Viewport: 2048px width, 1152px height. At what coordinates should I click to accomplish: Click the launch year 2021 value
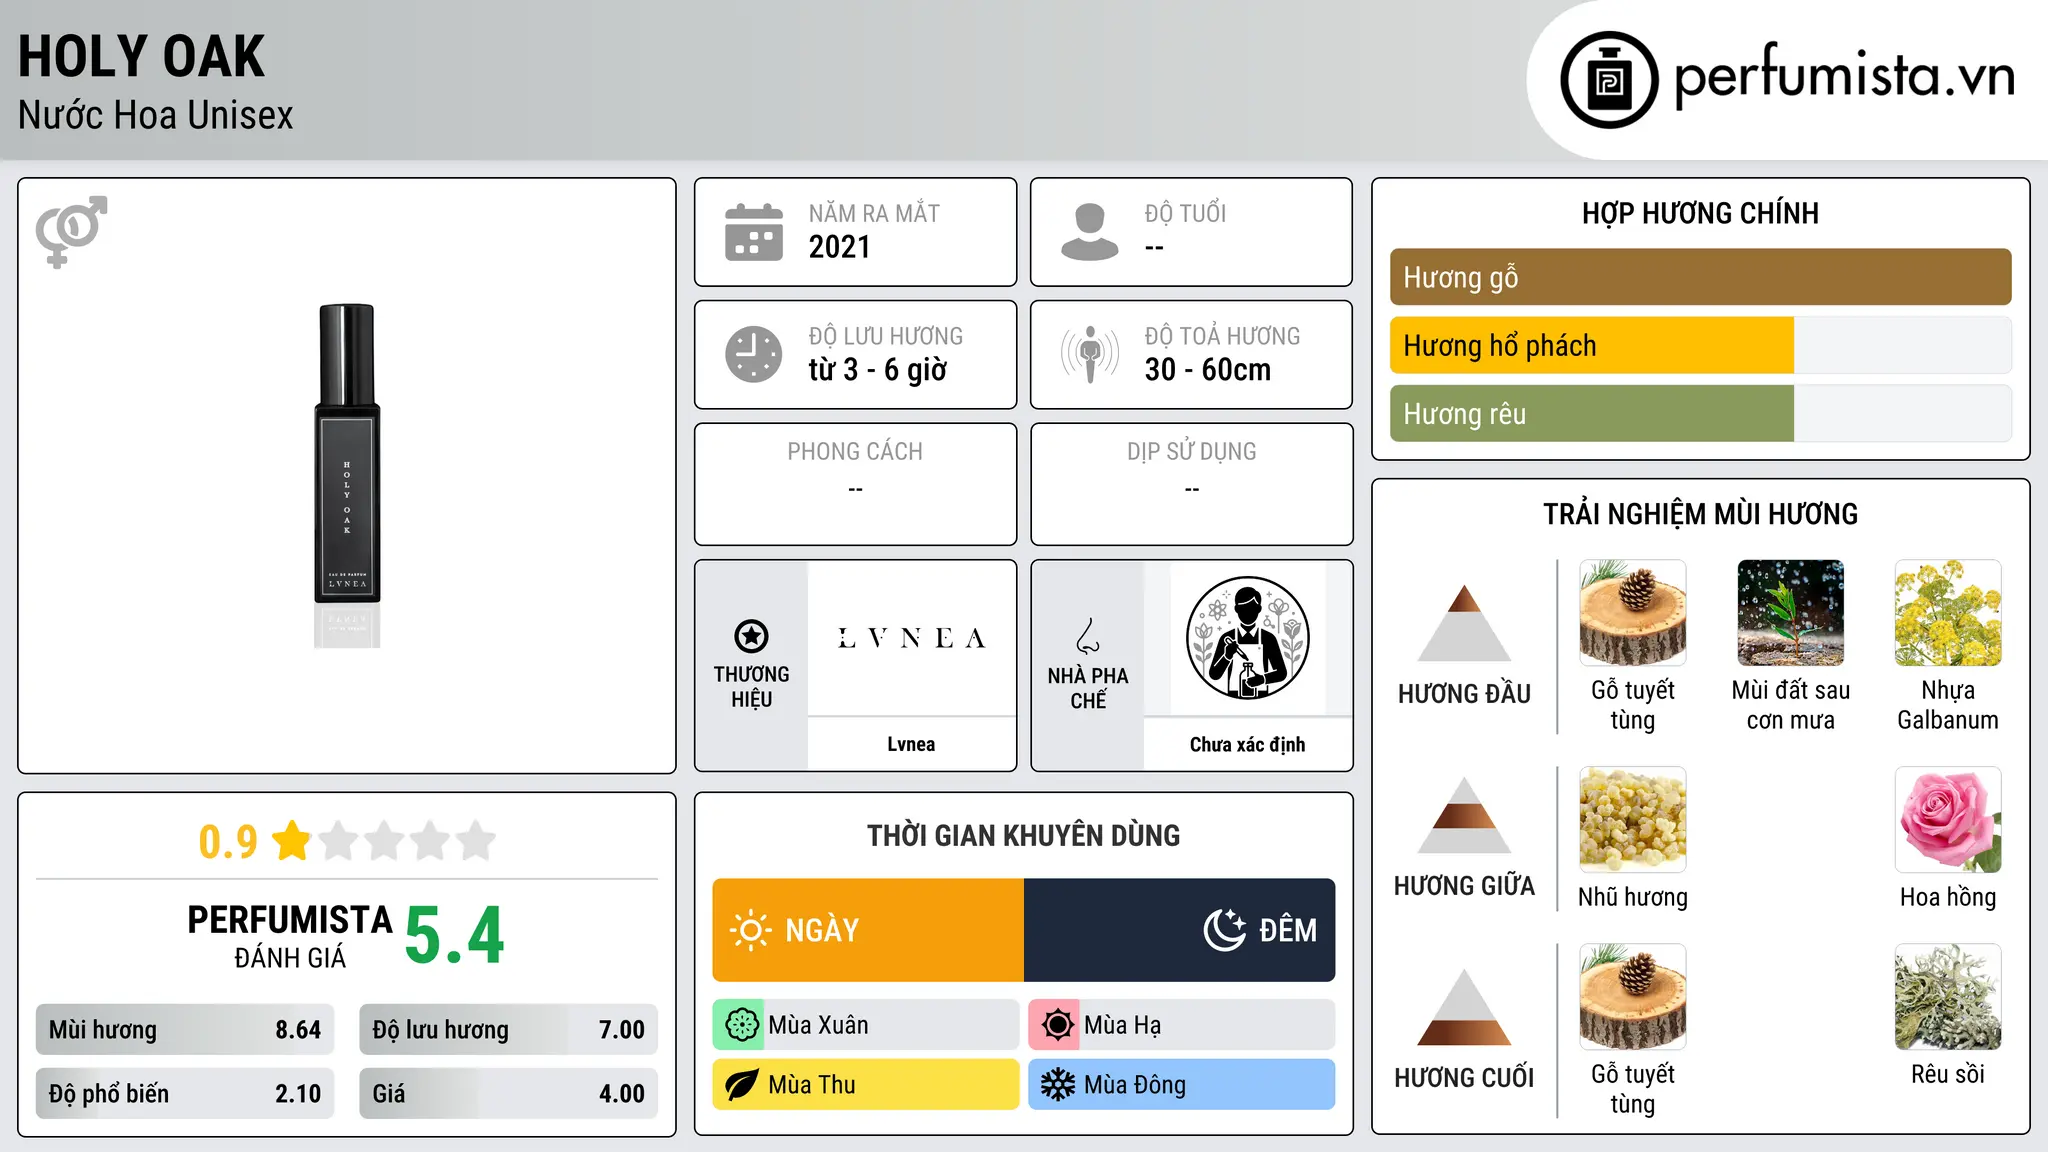point(840,247)
